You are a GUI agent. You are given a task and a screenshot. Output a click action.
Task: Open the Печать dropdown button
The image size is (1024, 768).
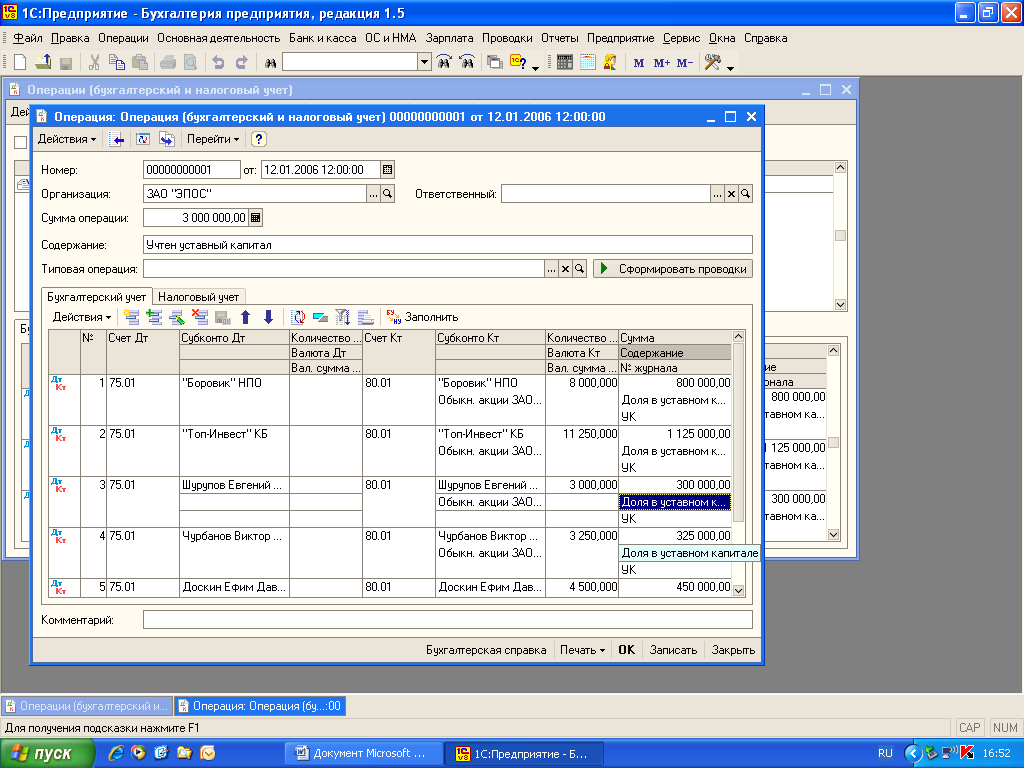click(x=583, y=650)
